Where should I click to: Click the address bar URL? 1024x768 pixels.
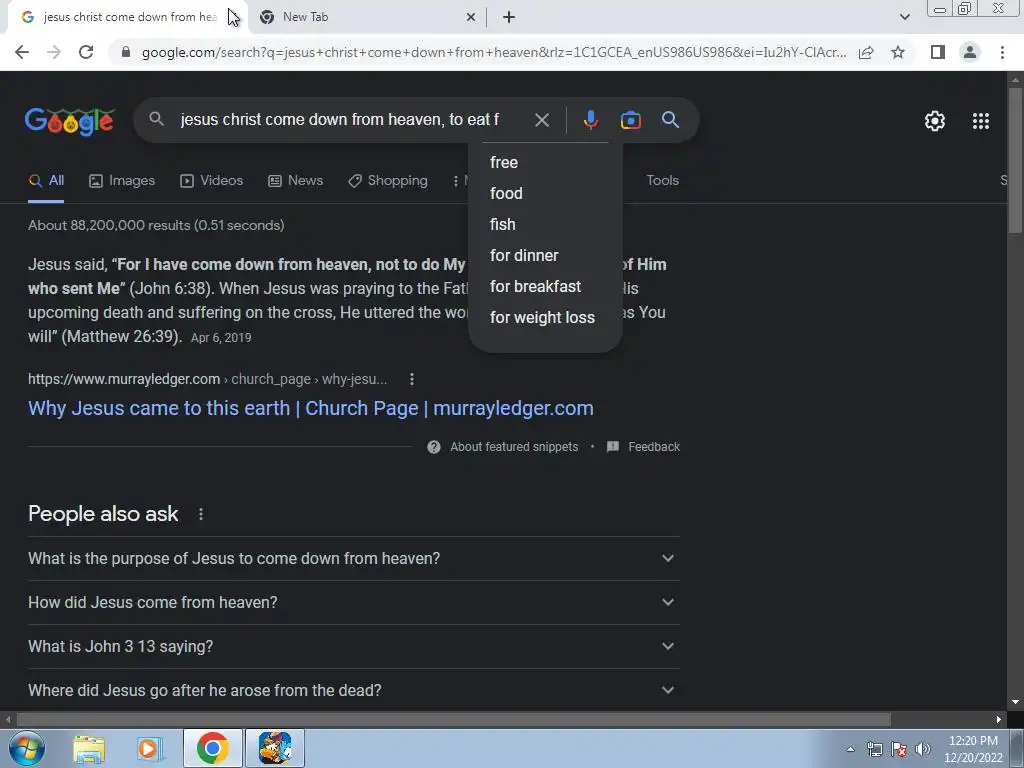coord(494,52)
